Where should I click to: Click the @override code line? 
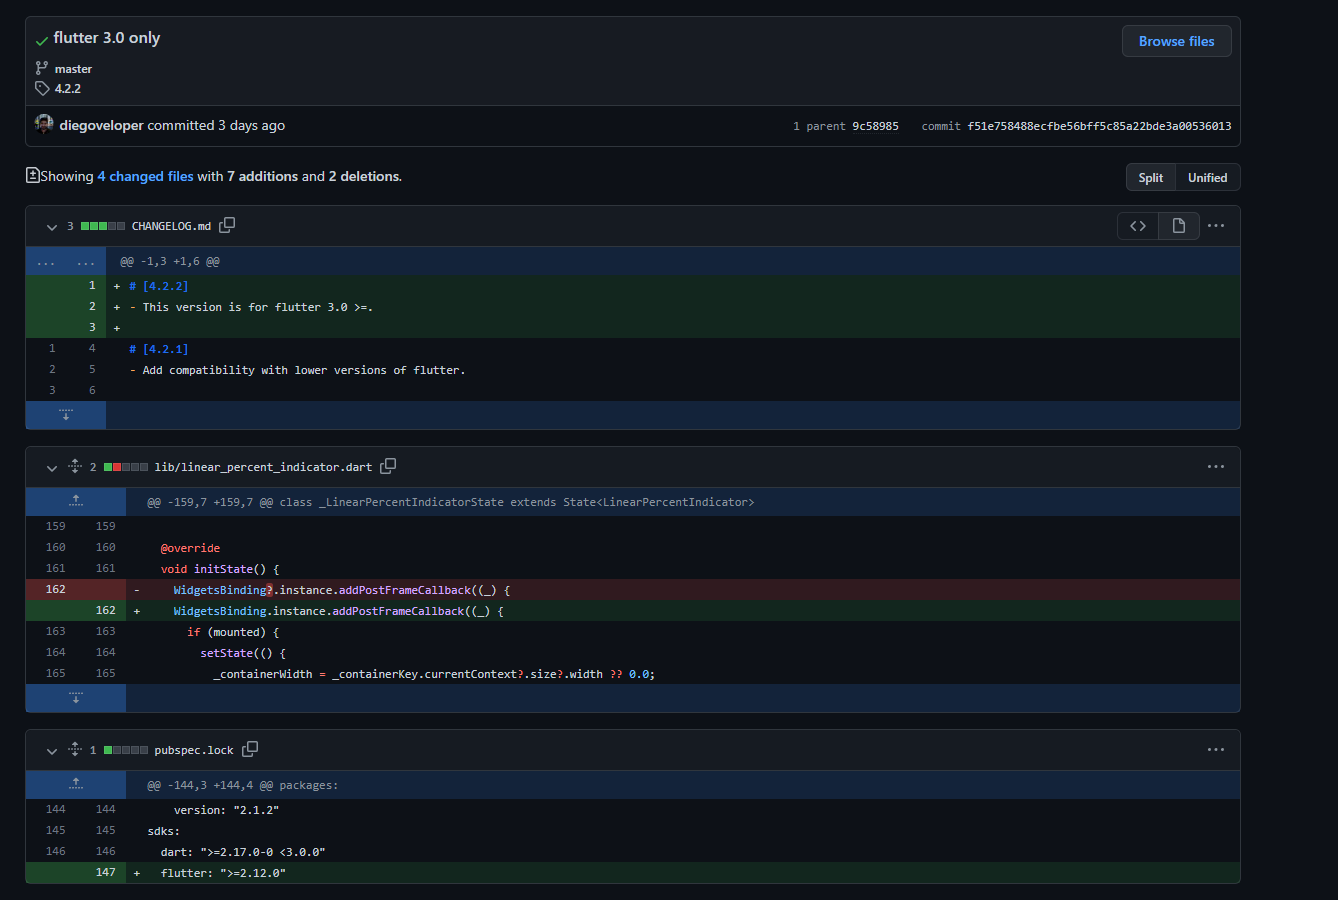[190, 548]
